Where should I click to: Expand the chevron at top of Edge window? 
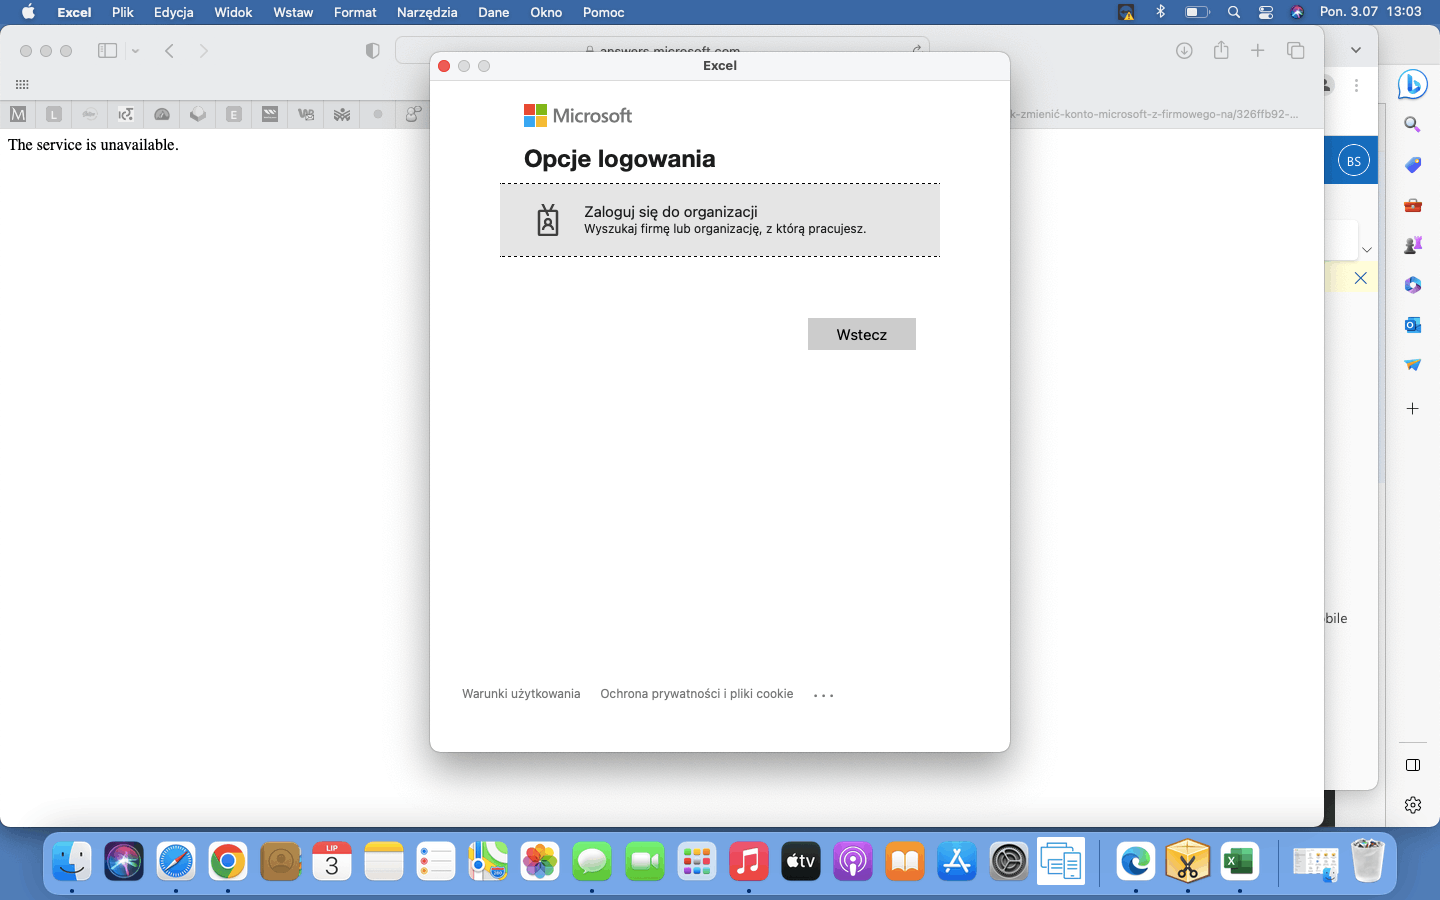pos(1355,50)
